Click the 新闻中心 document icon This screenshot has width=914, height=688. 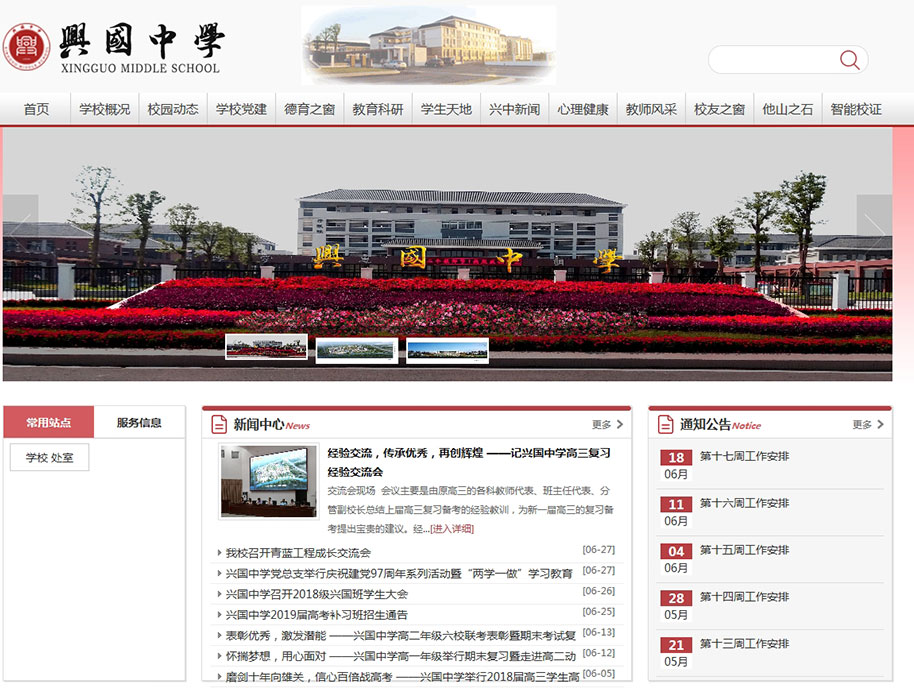point(219,424)
